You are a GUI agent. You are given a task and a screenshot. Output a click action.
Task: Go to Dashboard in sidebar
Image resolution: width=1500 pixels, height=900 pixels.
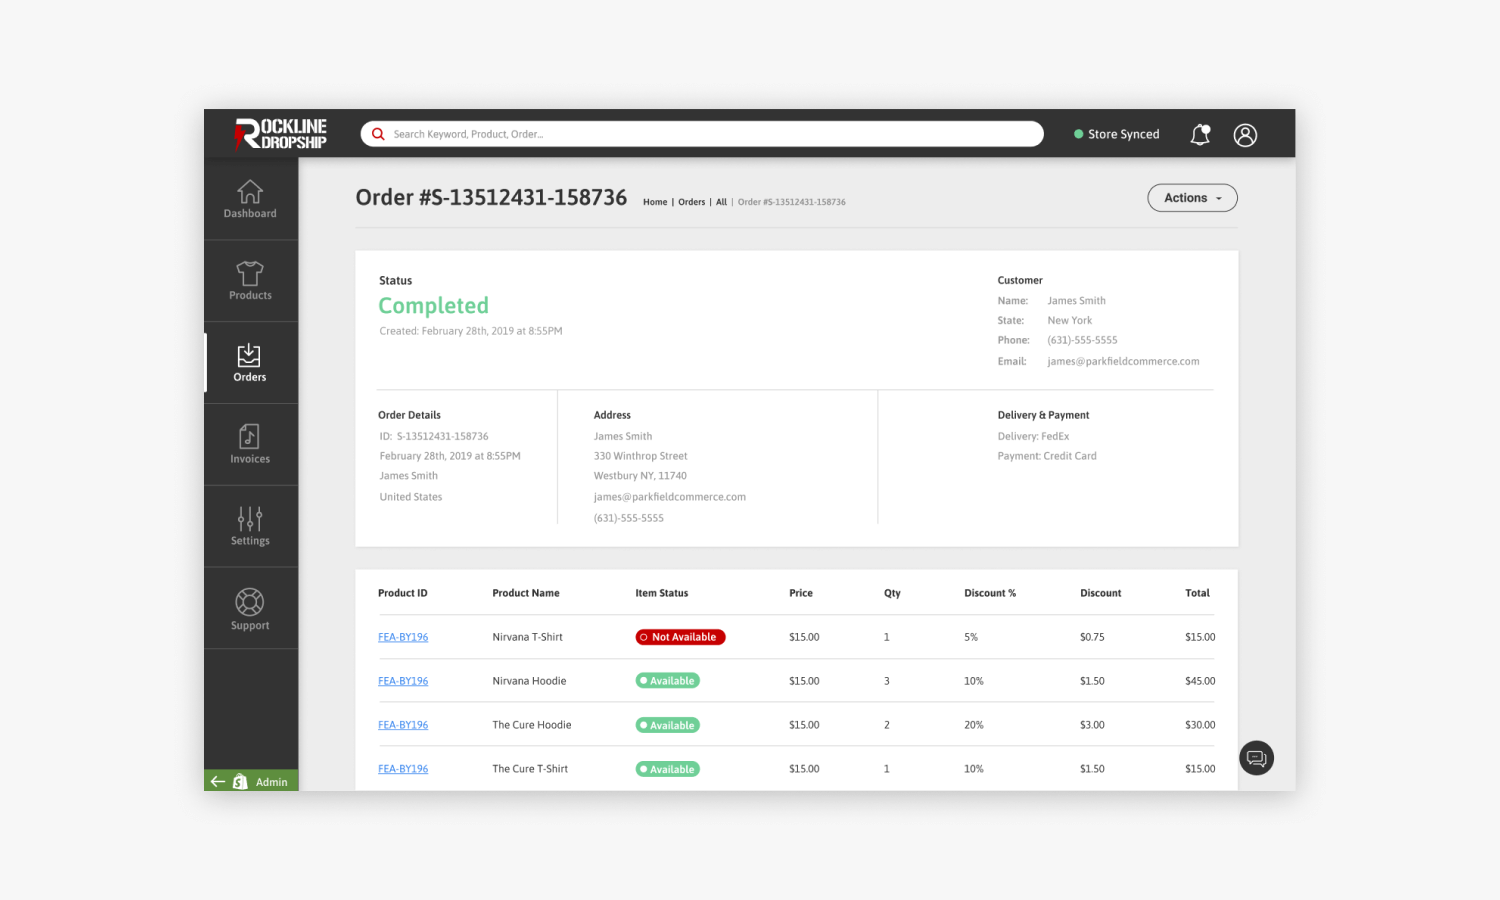tap(250, 198)
